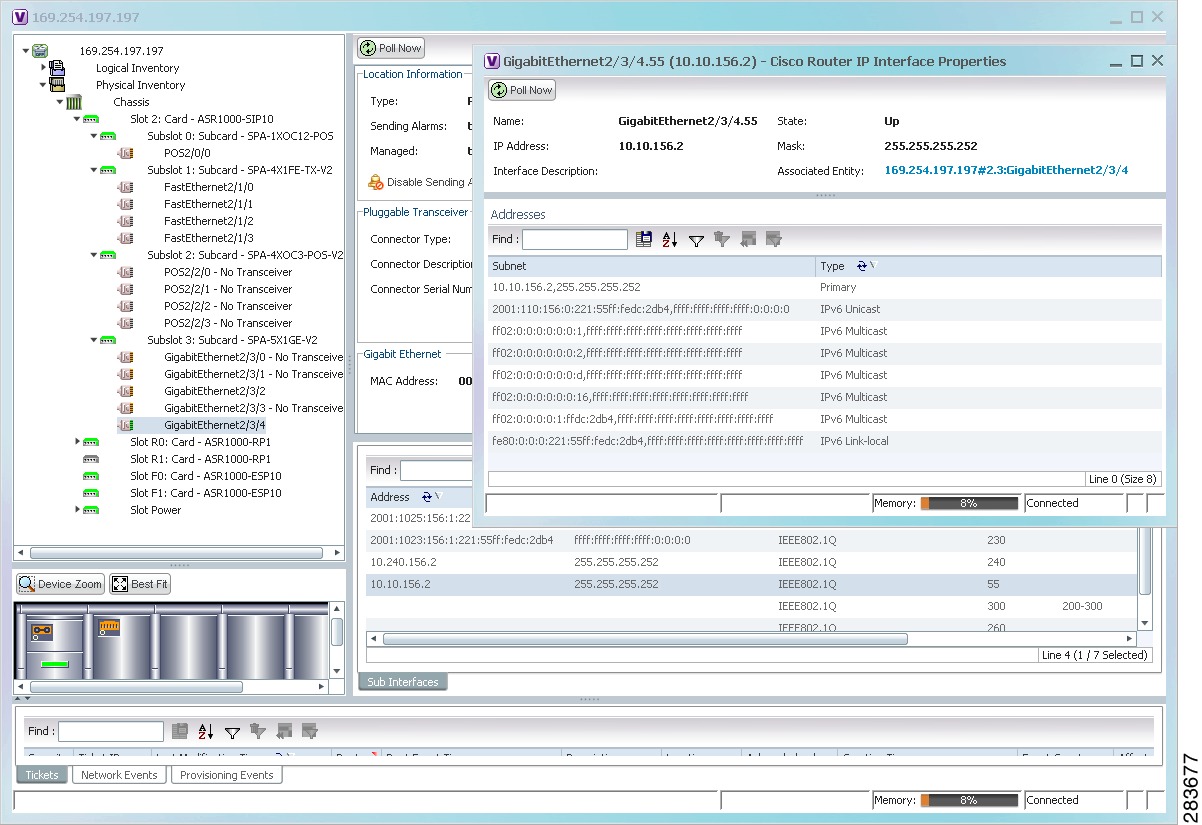Click the GigabitEthernet2/3/4 port icon
Screen dimensions: 1202x825
[125, 425]
